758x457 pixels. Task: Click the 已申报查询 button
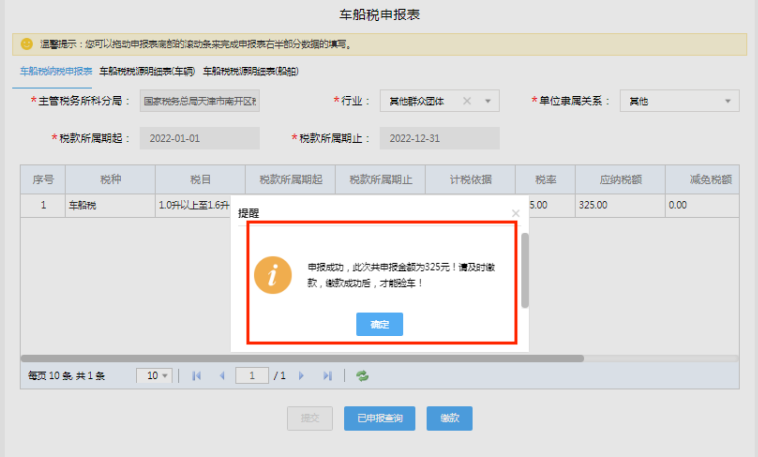coord(379,418)
